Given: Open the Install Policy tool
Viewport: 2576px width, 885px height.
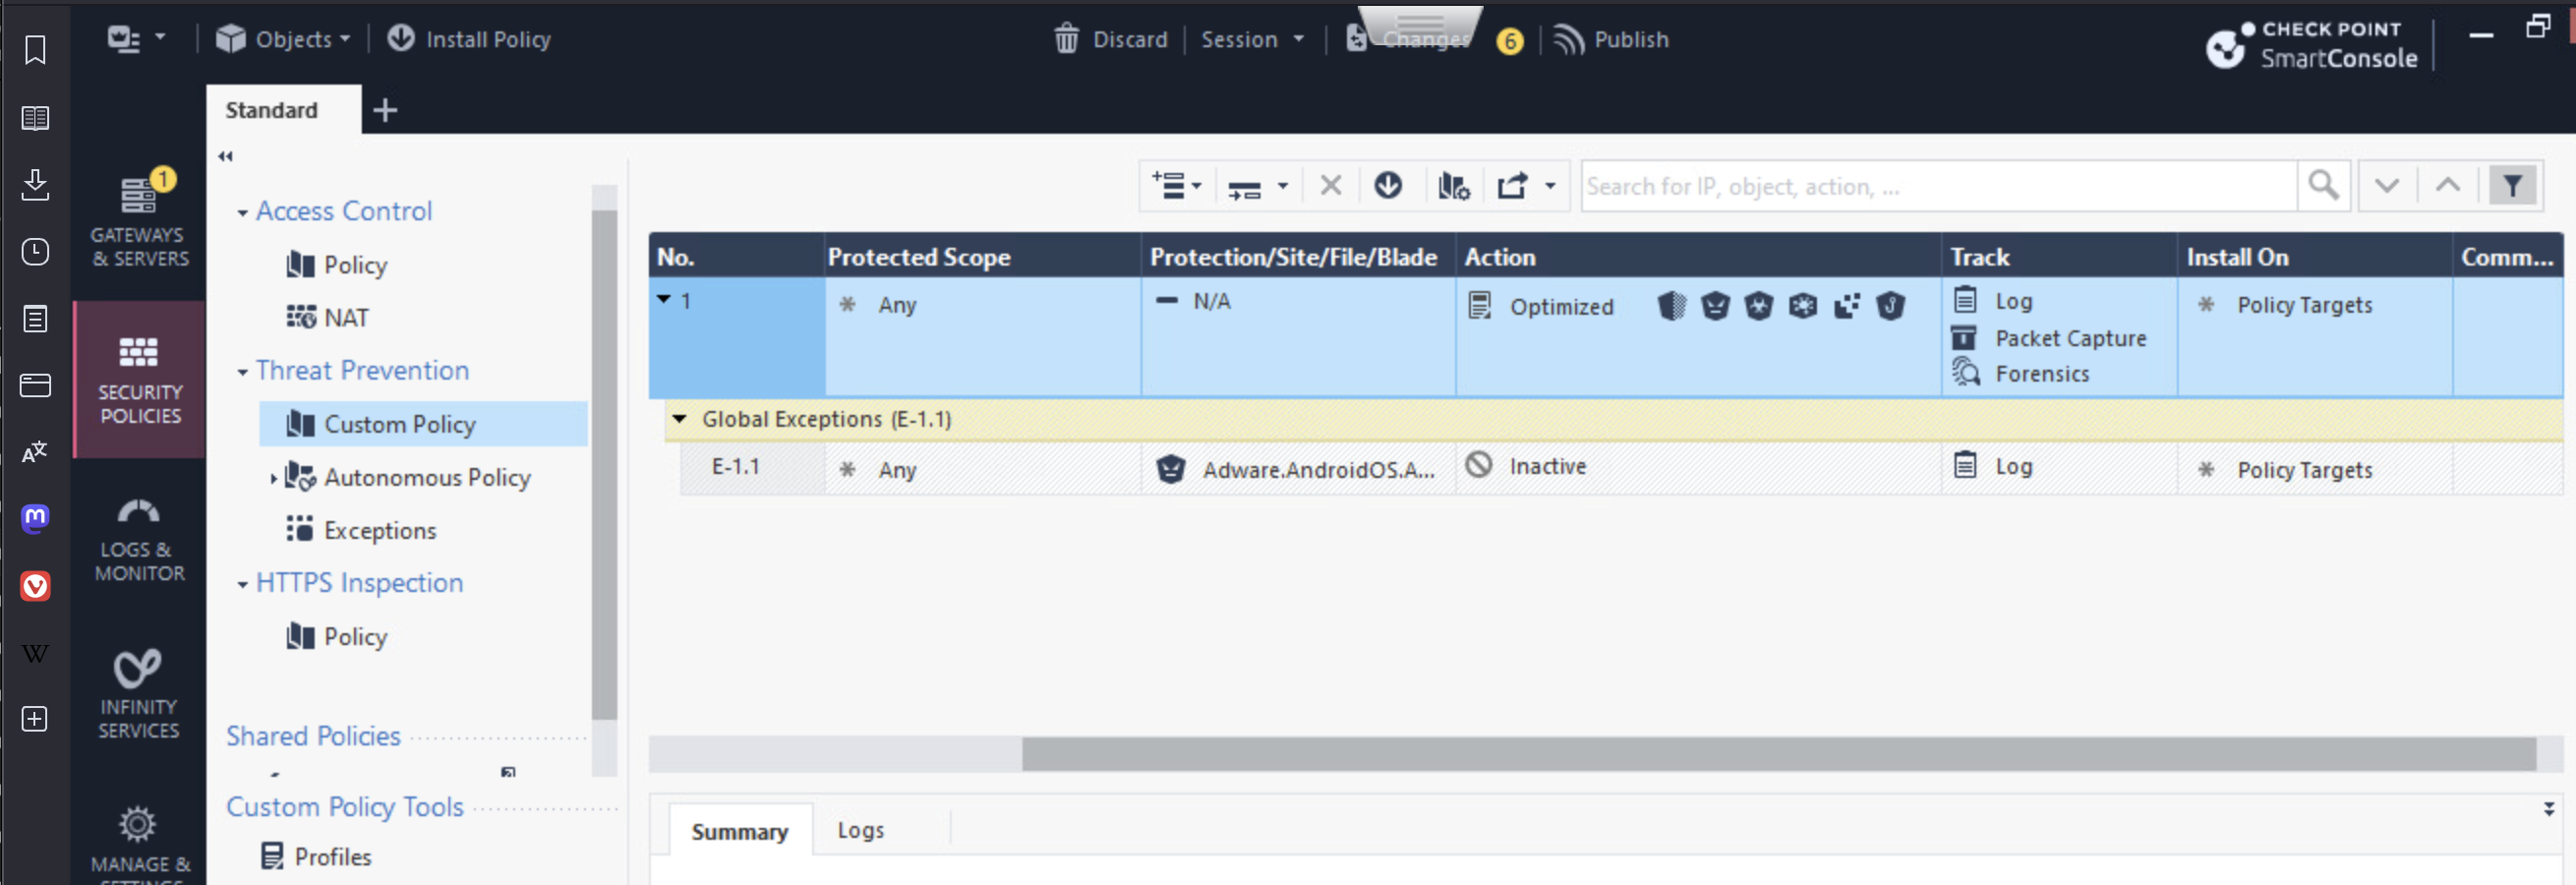Looking at the screenshot, I should point(468,39).
